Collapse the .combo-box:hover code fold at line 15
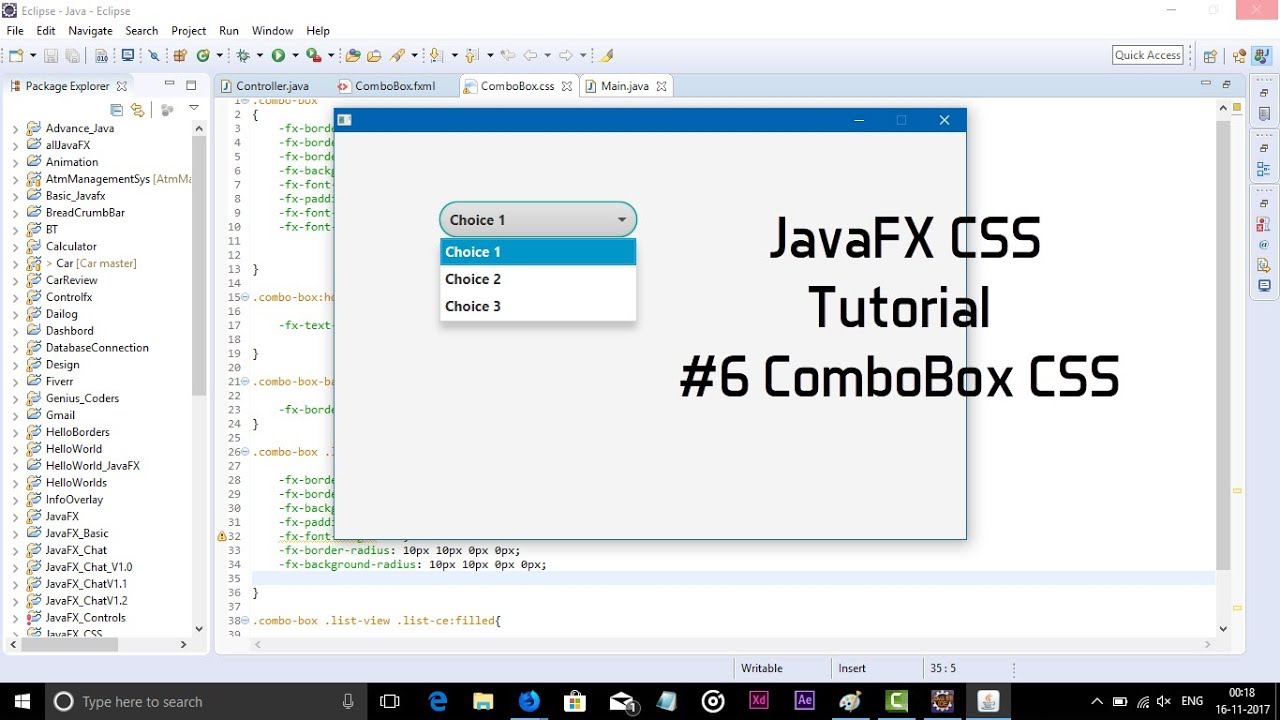This screenshot has height=720, width=1280. point(245,297)
